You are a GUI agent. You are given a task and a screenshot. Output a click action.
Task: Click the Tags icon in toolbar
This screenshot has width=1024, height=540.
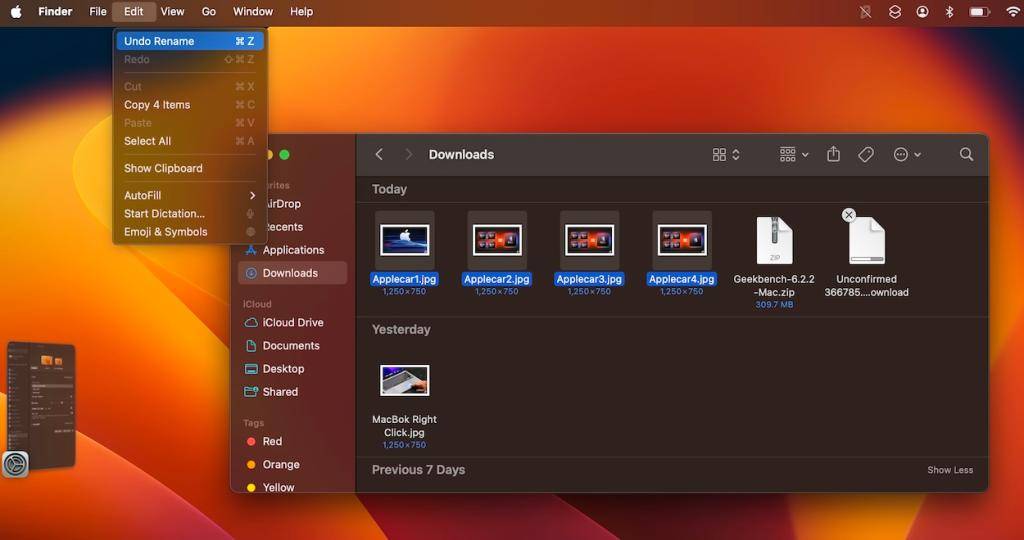pos(866,154)
